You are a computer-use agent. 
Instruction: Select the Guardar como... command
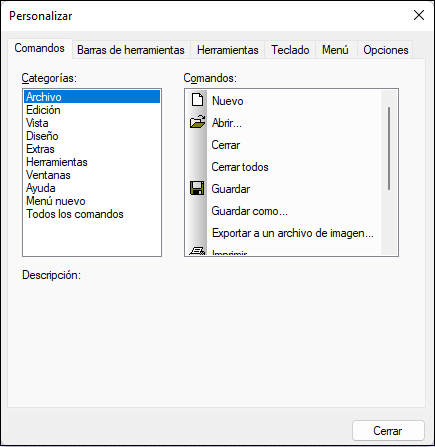283,211
